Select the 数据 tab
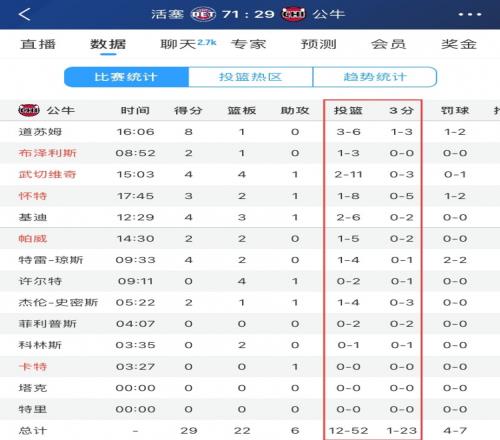Image resolution: width=500 pixels, height=440 pixels. 108,44
